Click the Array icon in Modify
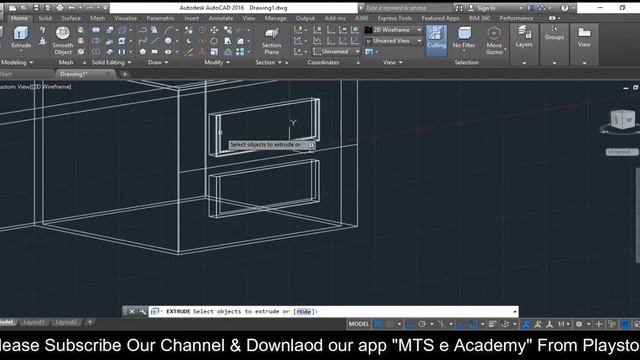 (x=240, y=52)
